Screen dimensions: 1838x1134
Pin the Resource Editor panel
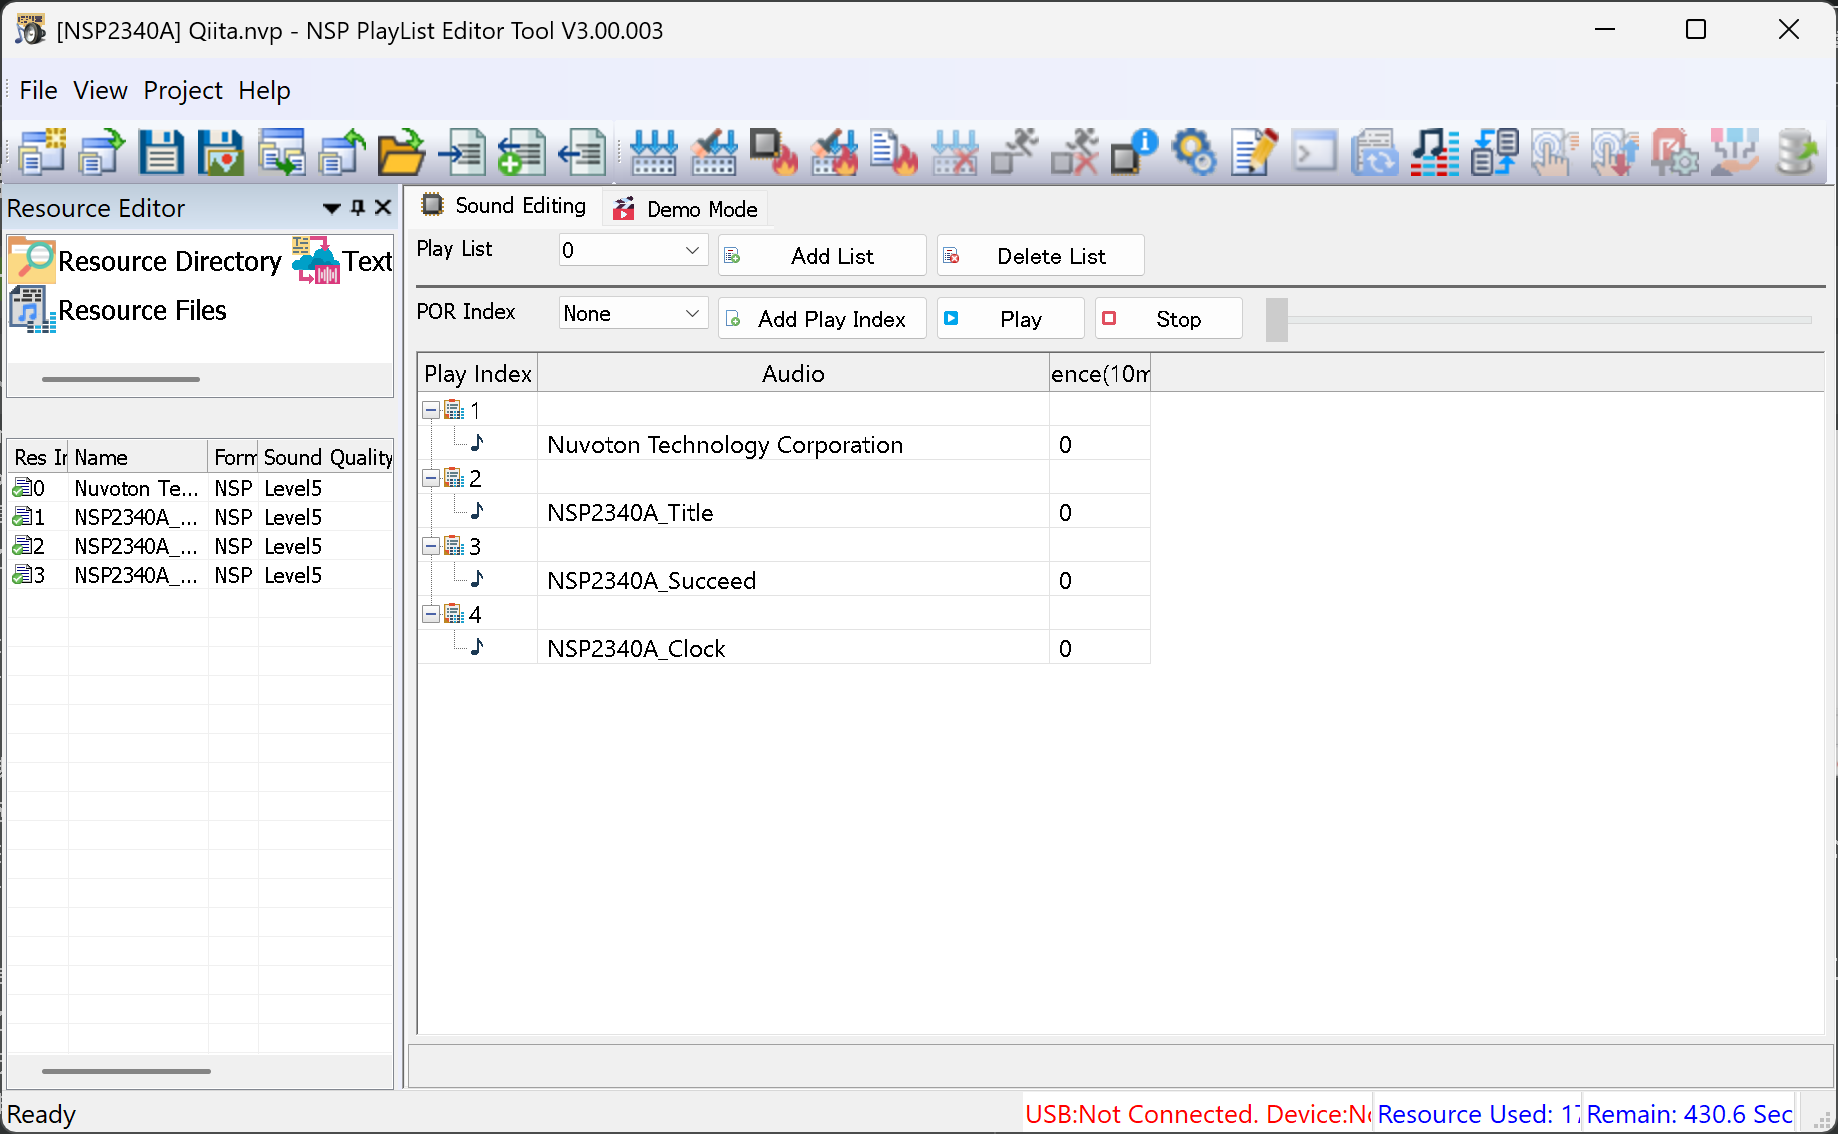tap(358, 208)
